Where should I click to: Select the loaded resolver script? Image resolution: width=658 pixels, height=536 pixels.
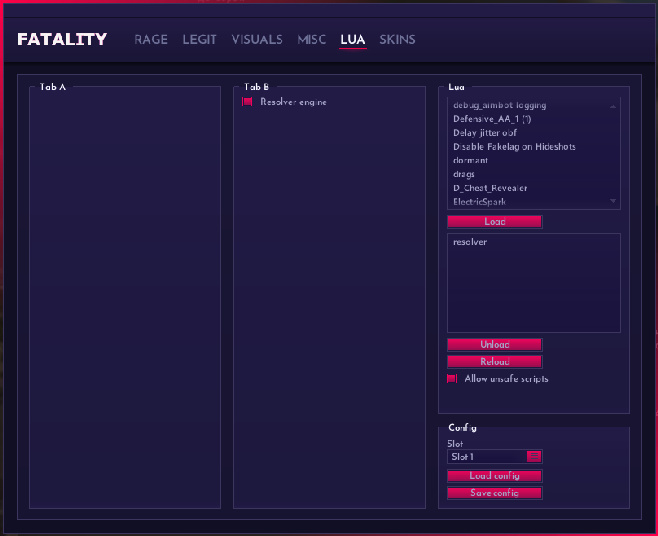coord(470,242)
